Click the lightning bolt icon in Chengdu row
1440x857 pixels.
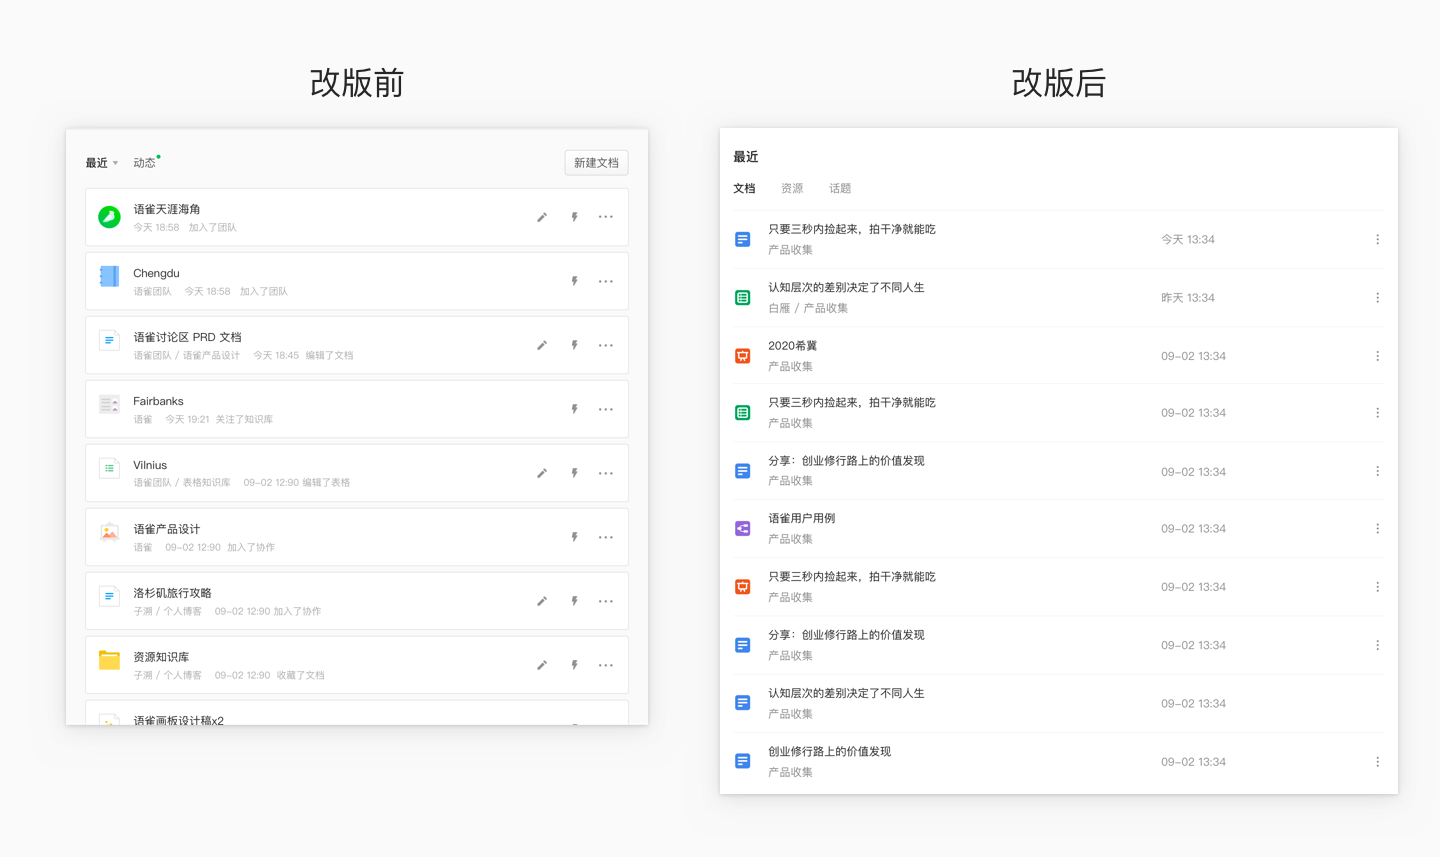575,281
